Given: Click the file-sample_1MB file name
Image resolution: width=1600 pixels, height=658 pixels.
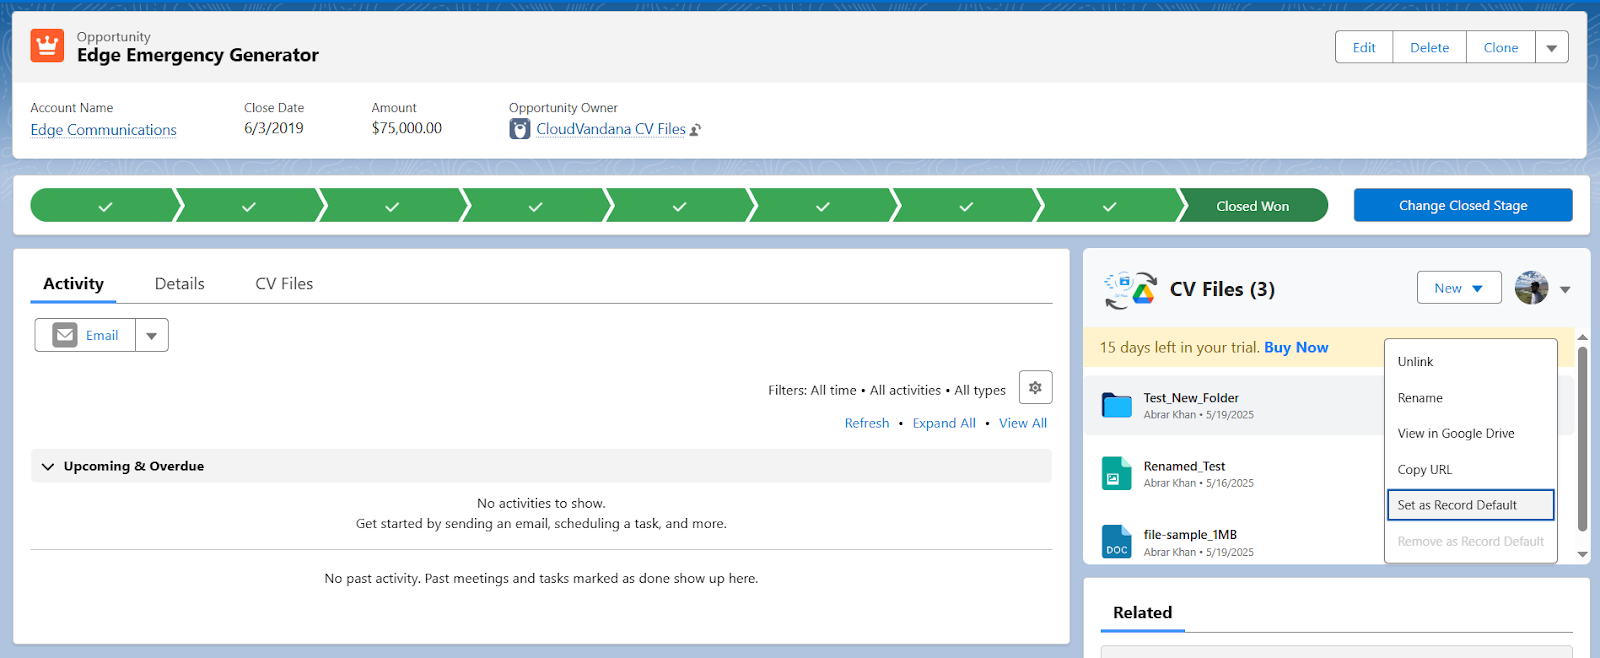Looking at the screenshot, I should pos(1190,535).
